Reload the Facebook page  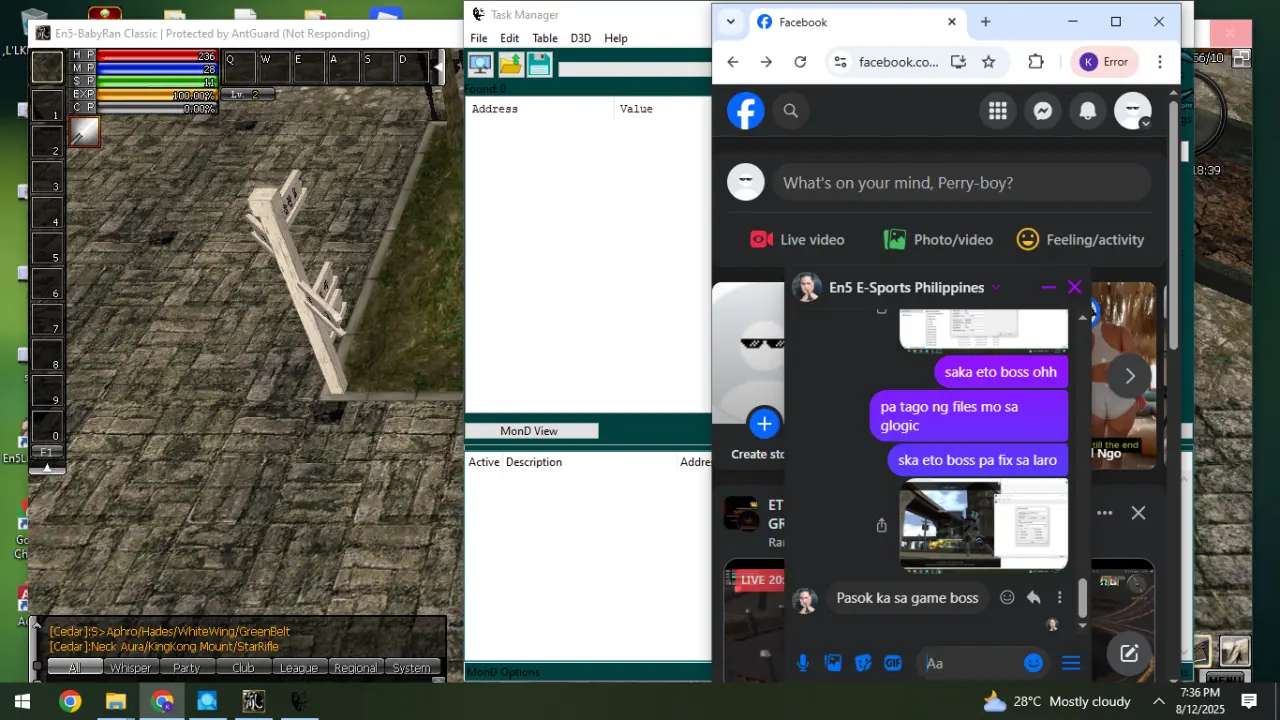[x=800, y=62]
